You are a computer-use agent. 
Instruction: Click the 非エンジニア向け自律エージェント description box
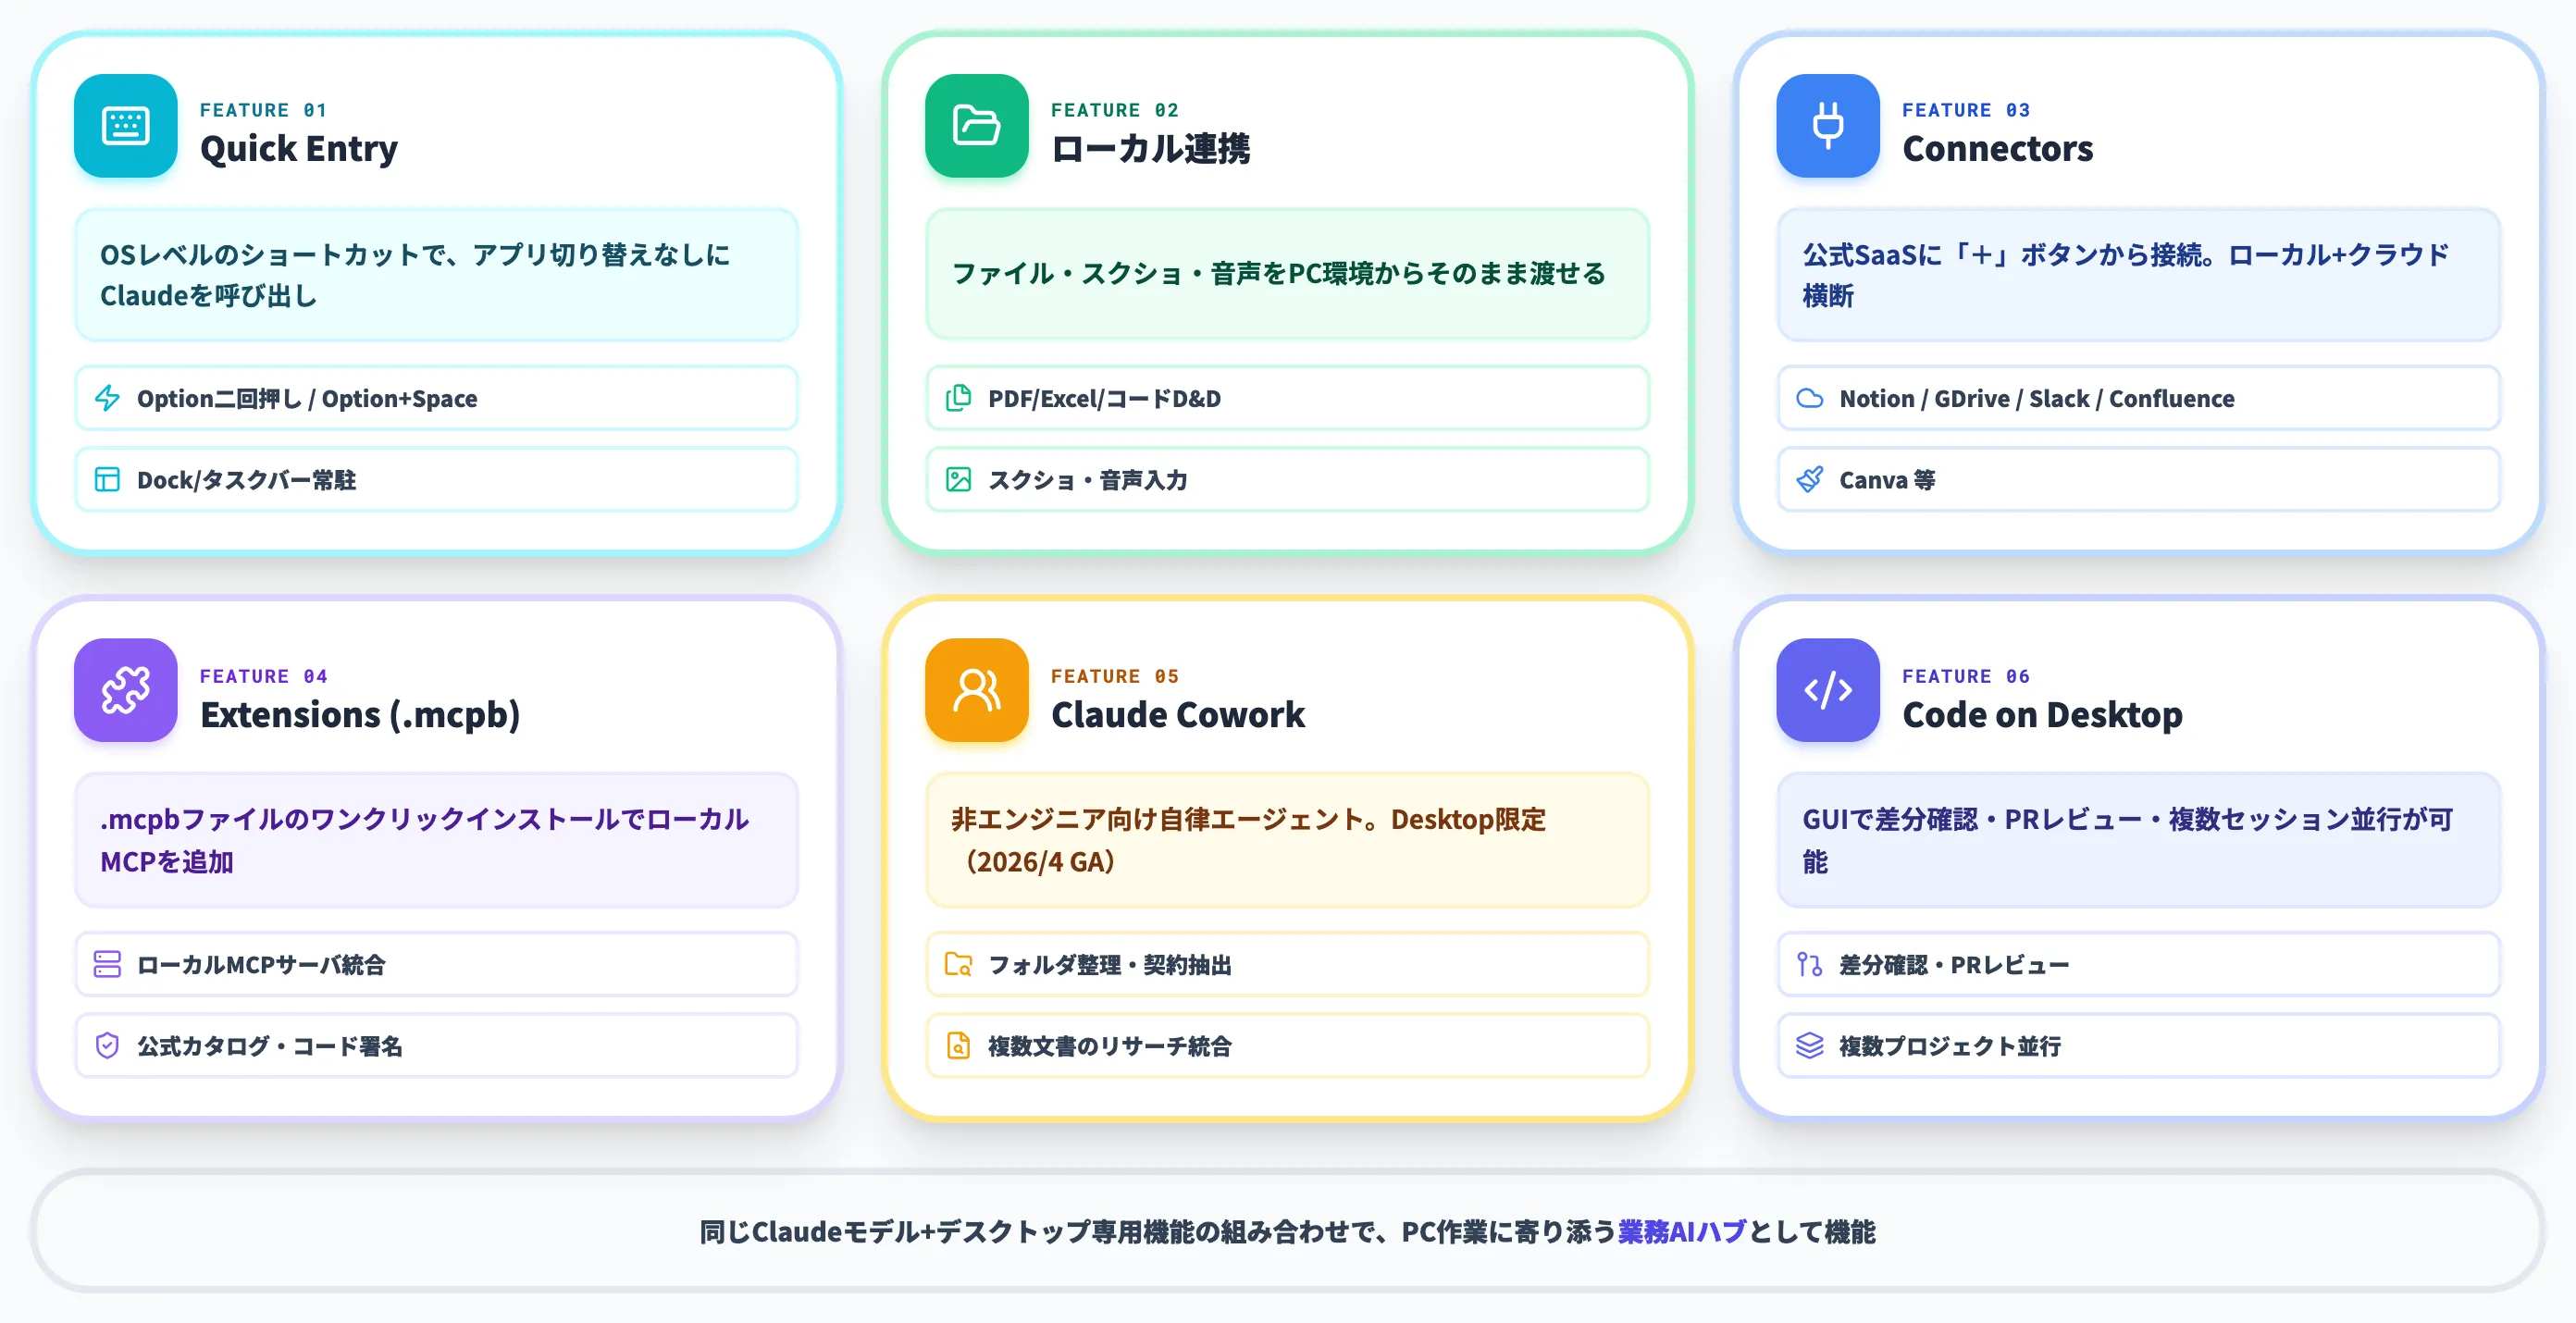click(x=1287, y=840)
